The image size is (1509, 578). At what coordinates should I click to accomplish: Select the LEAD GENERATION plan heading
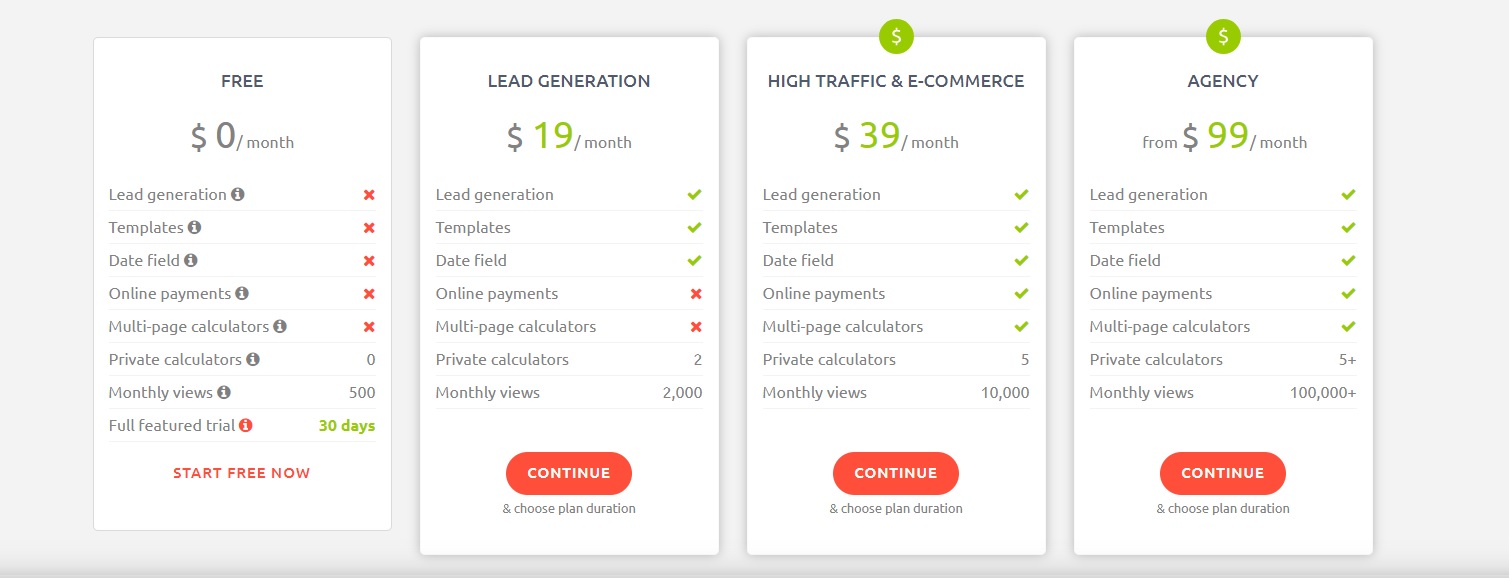568,81
